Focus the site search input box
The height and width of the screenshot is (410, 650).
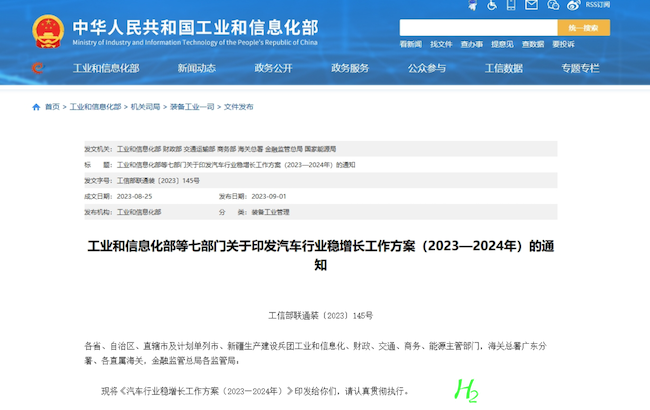tap(478, 28)
